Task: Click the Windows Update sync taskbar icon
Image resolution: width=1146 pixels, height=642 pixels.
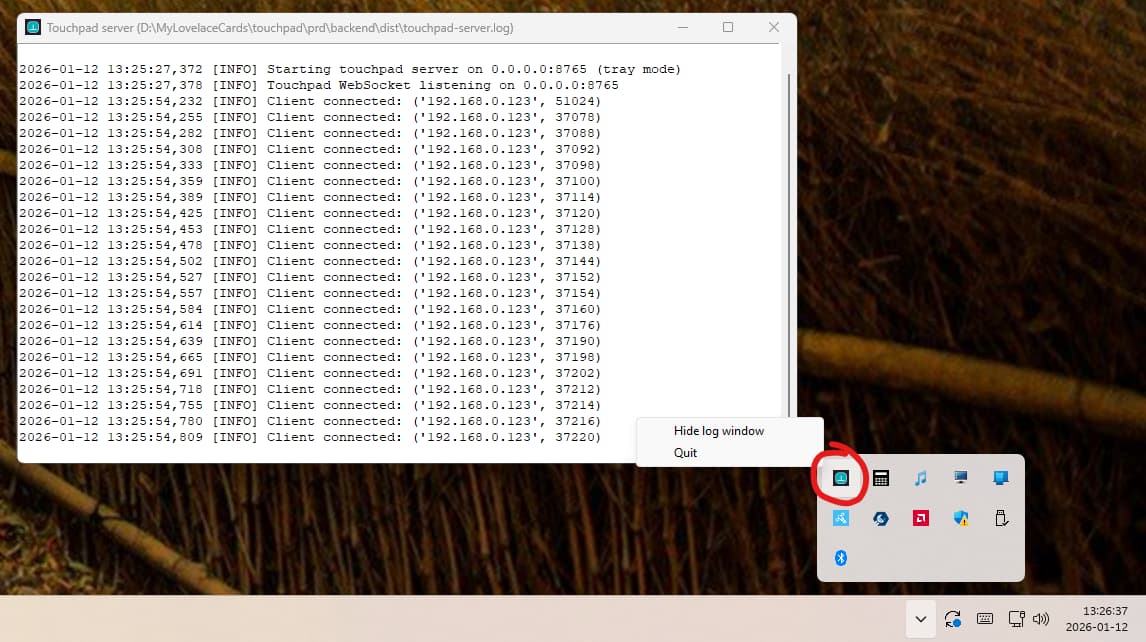Action: 952,619
